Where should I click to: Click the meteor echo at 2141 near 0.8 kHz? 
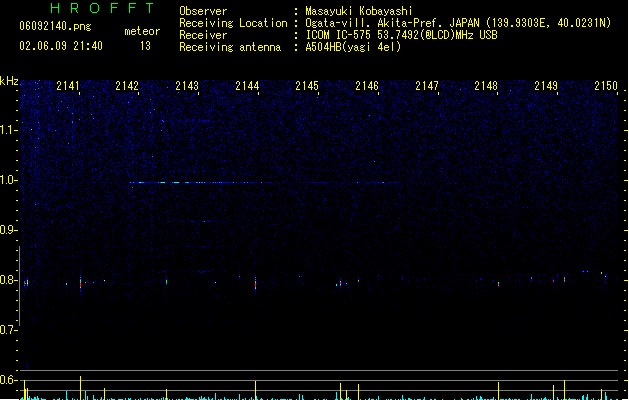pyautogui.click(x=81, y=283)
